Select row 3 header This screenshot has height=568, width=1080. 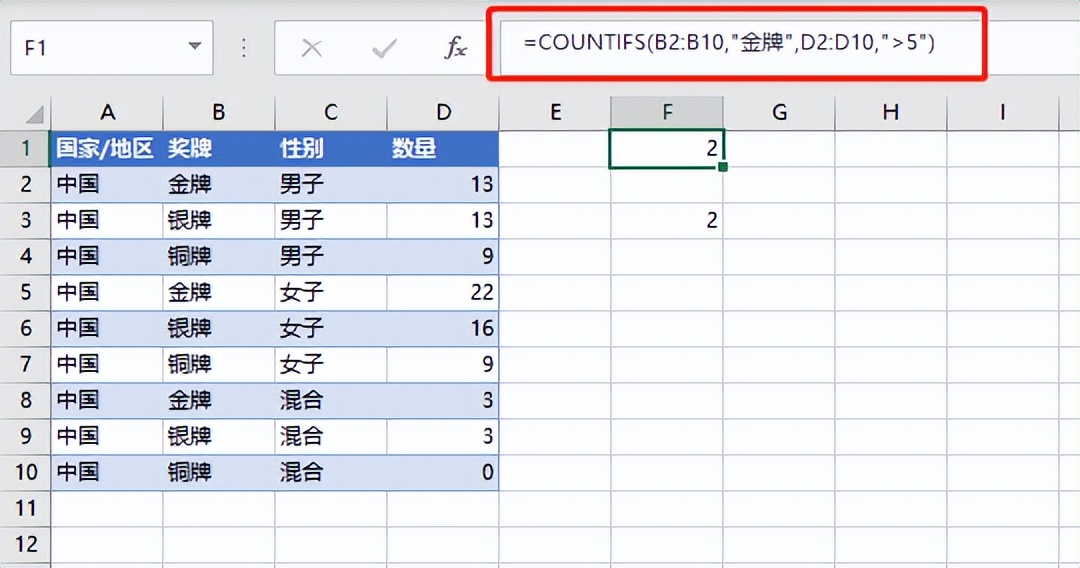(x=25, y=220)
